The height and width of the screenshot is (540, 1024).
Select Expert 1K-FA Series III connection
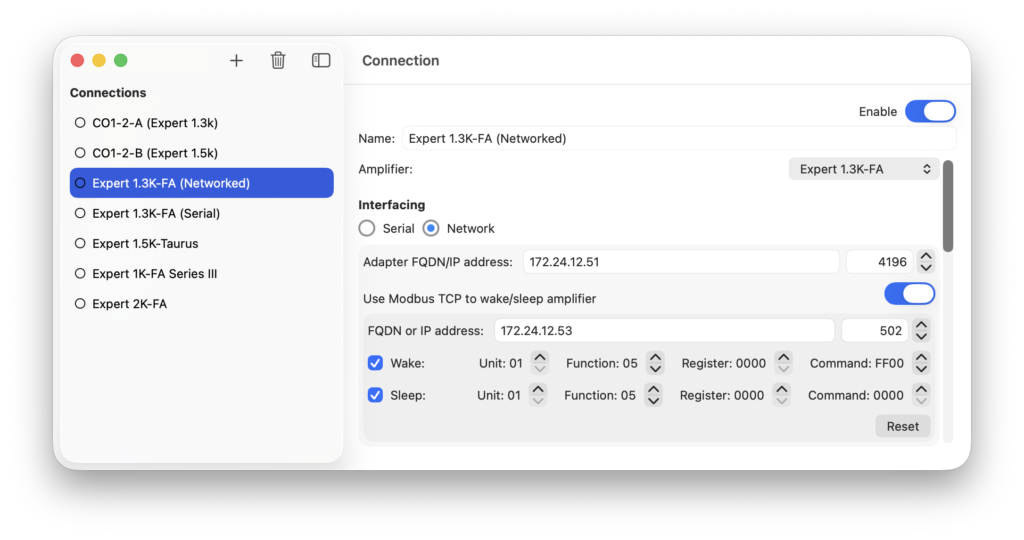pyautogui.click(x=202, y=273)
